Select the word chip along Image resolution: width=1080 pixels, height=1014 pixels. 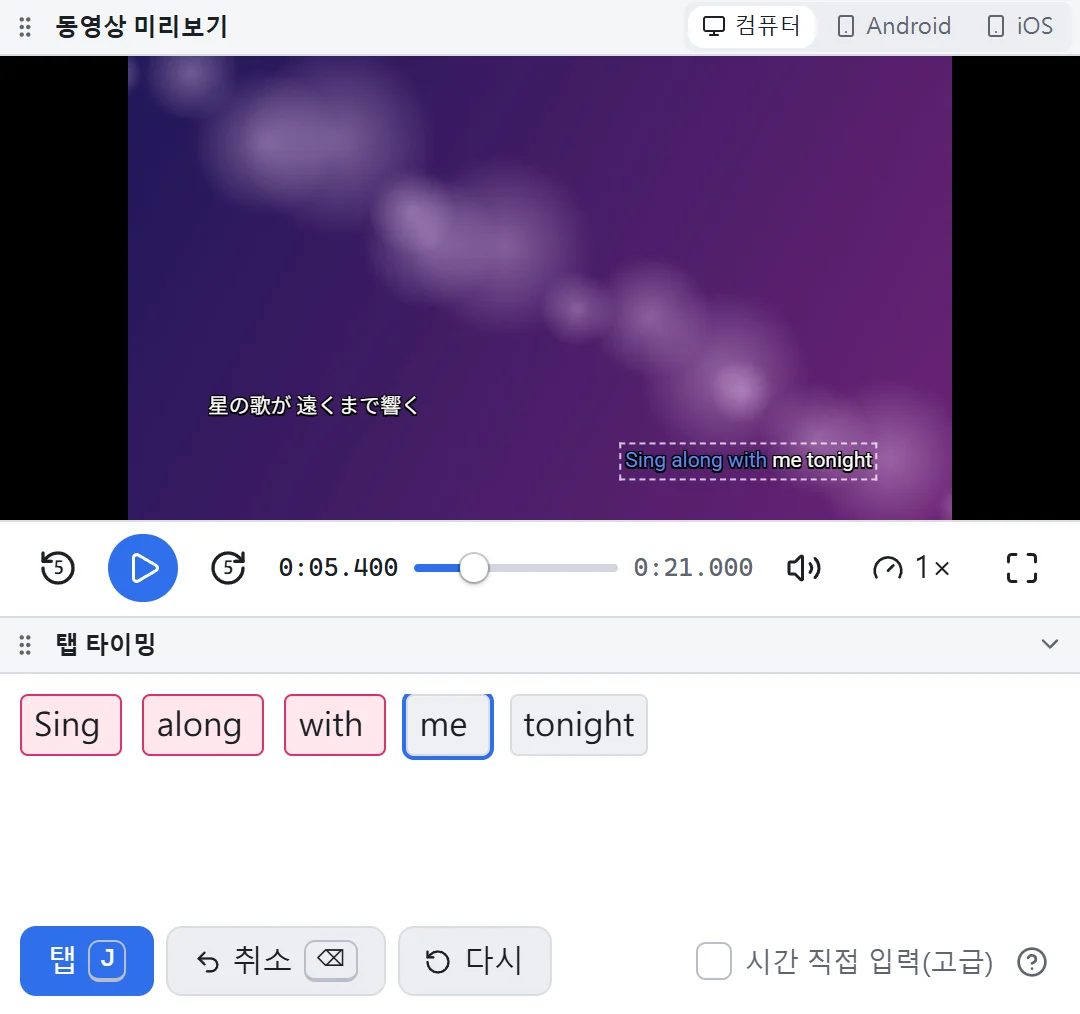(x=202, y=725)
